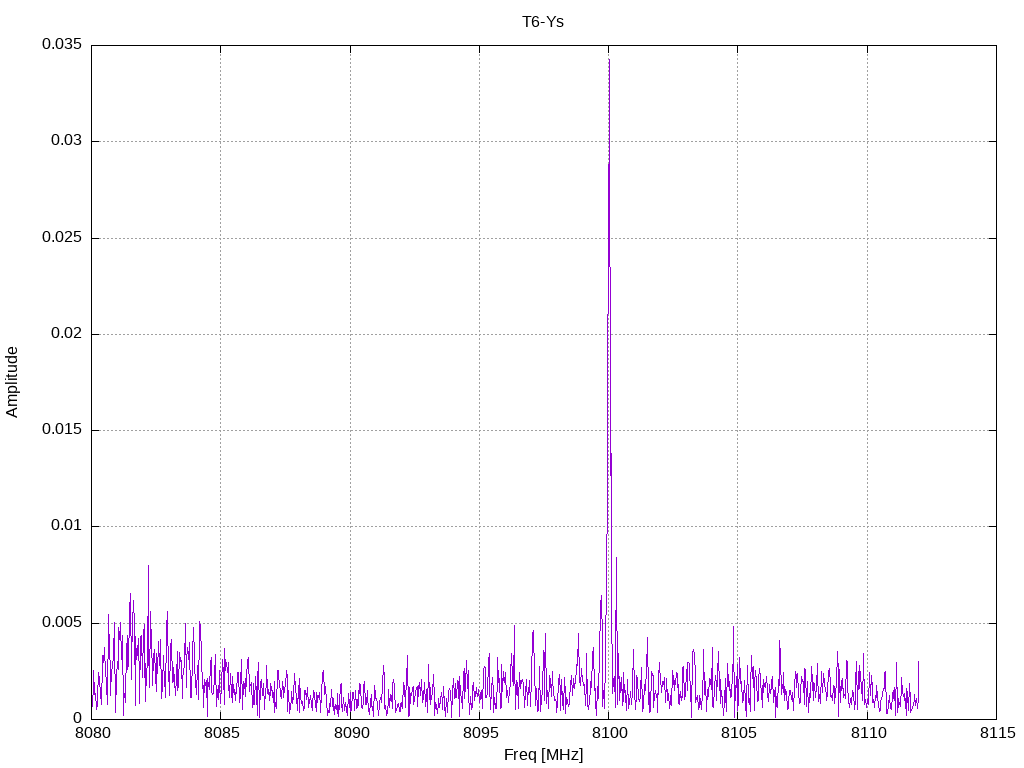
Task: Click the 0.035 y-axis tick label
Action: [x=62, y=44]
